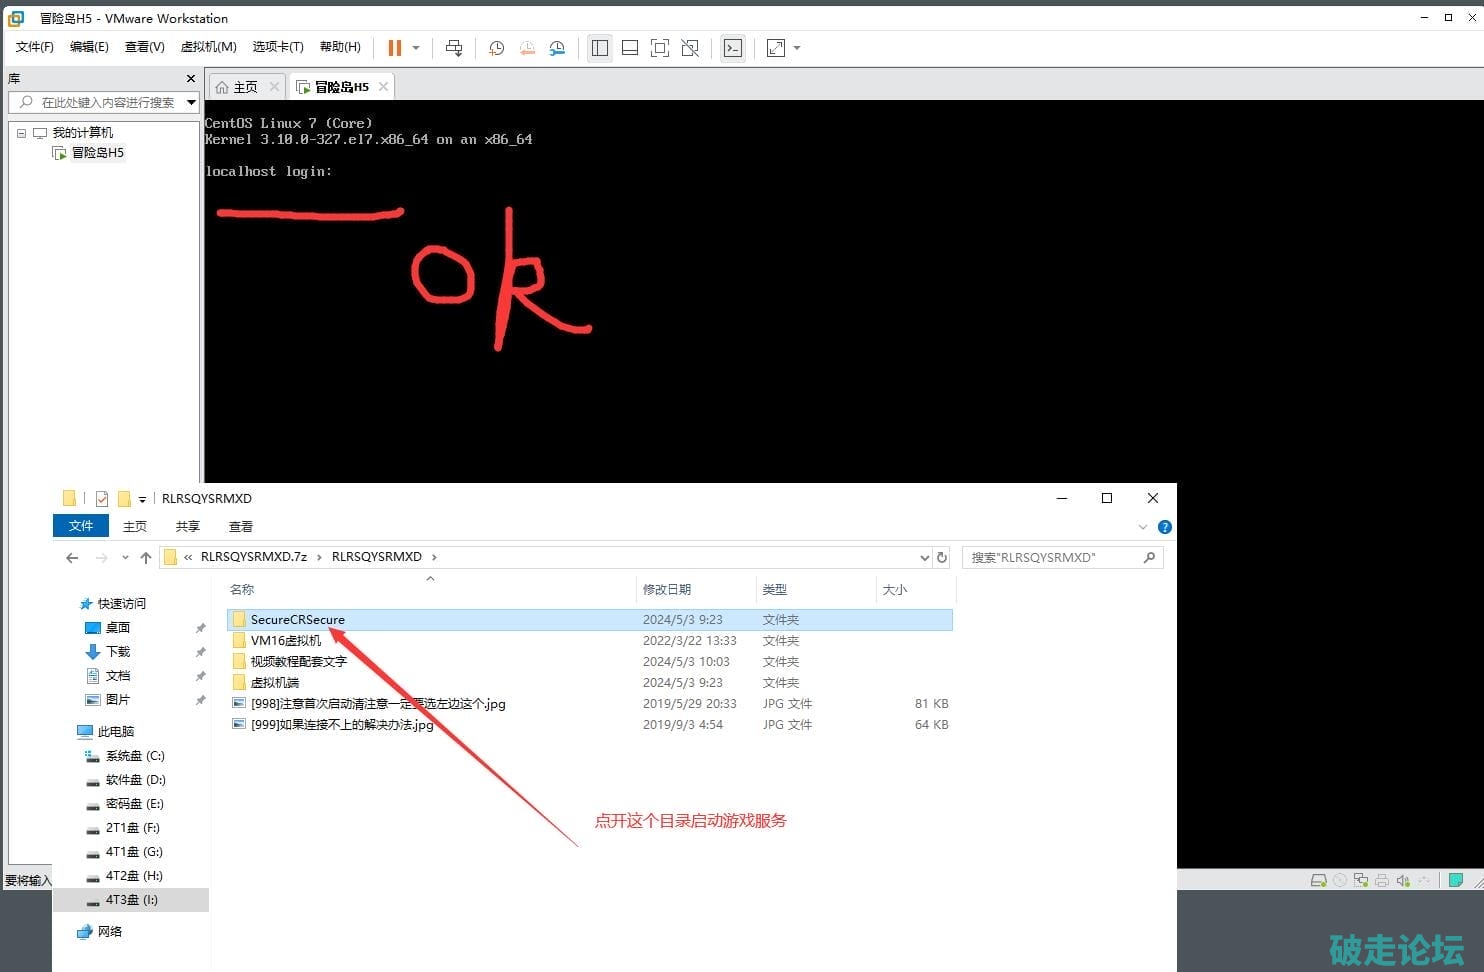Open the SecureCRSecure folder
The width and height of the screenshot is (1484, 972).
(x=297, y=620)
